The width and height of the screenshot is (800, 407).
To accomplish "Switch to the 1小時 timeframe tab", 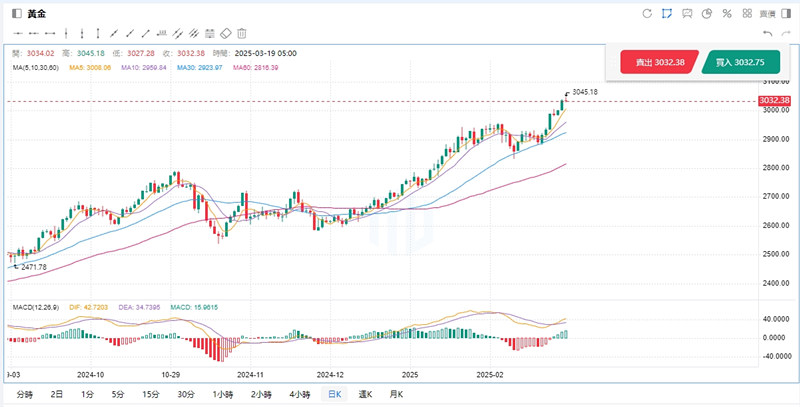I will 222,395.
